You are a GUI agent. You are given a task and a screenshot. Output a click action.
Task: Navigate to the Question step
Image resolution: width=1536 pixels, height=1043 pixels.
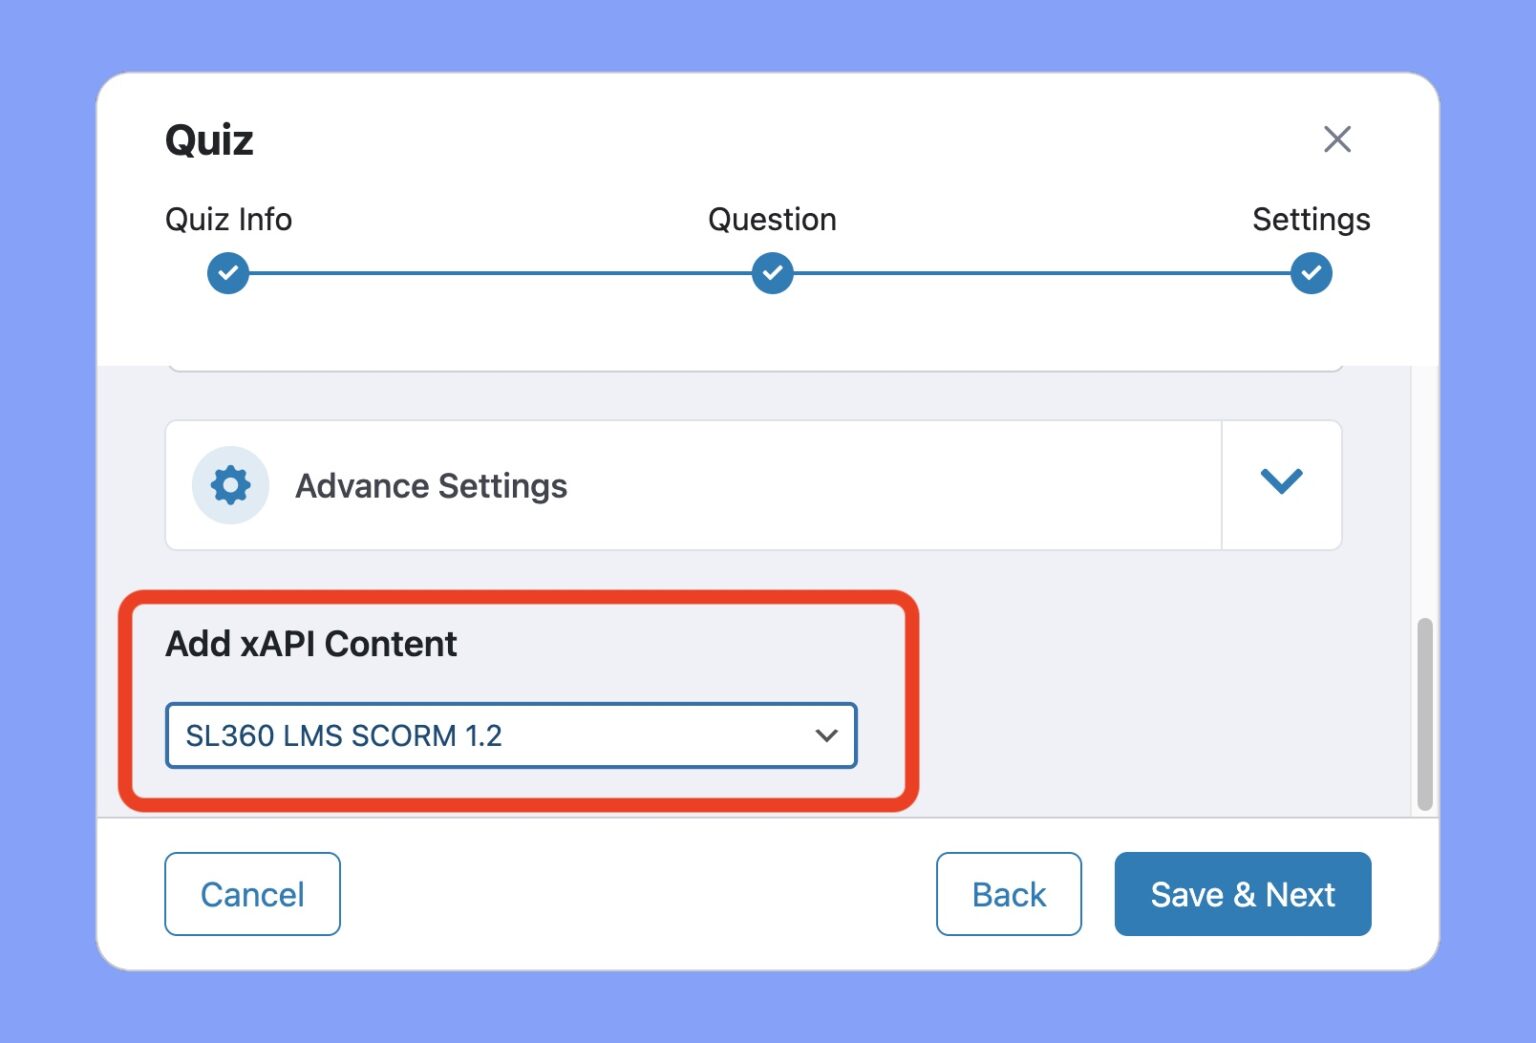(x=771, y=219)
